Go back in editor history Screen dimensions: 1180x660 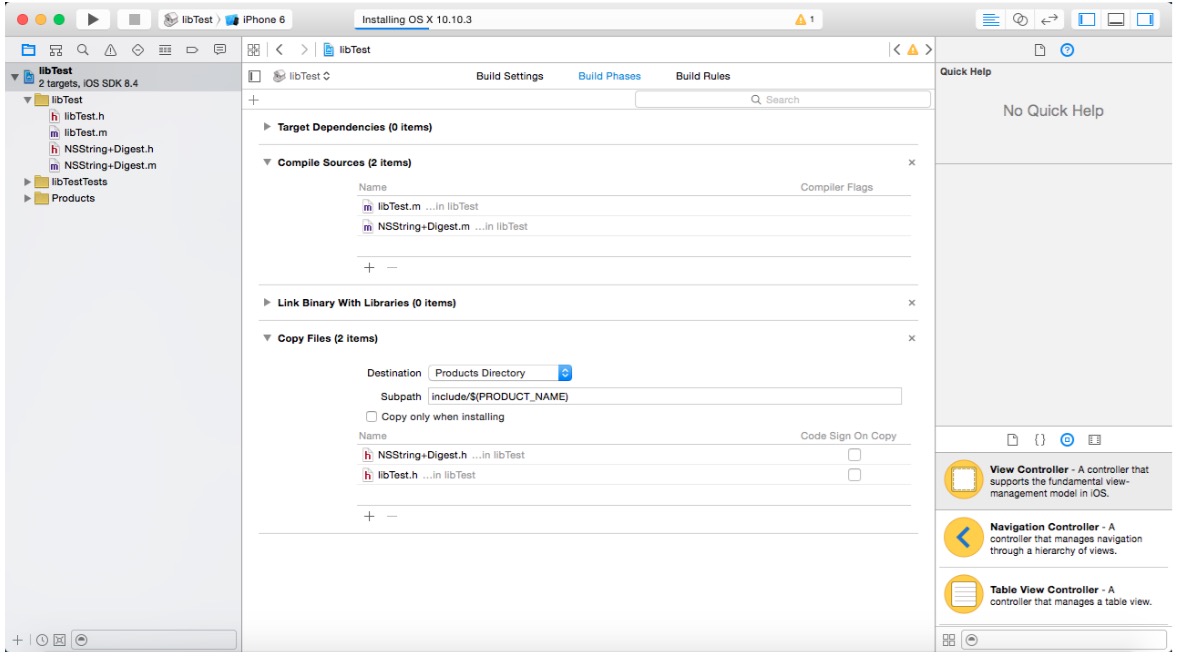pos(279,50)
